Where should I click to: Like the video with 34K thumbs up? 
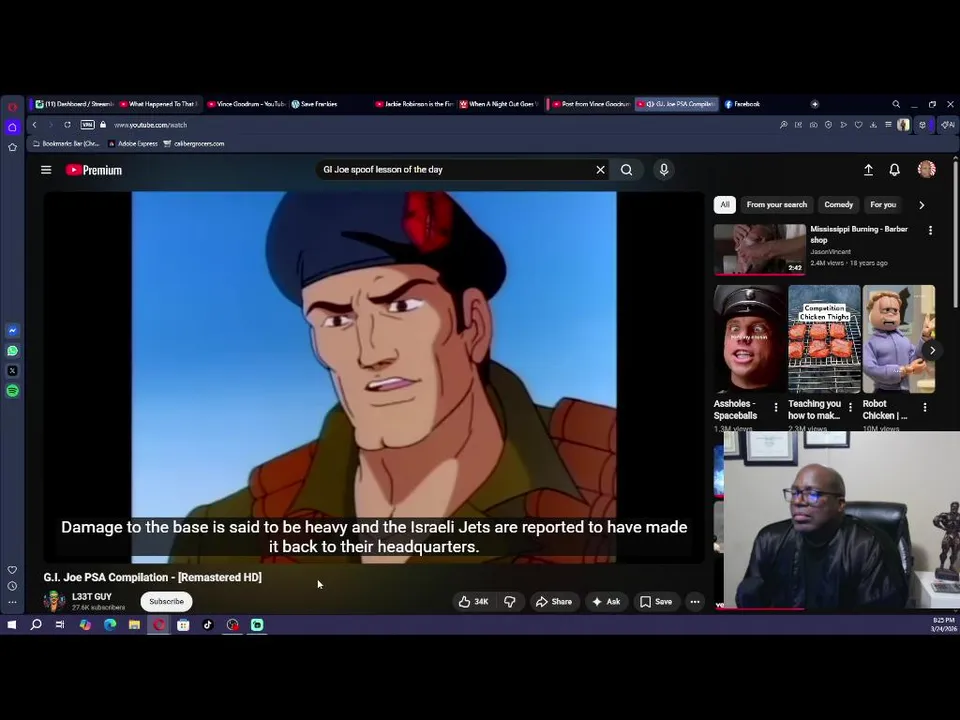(473, 602)
